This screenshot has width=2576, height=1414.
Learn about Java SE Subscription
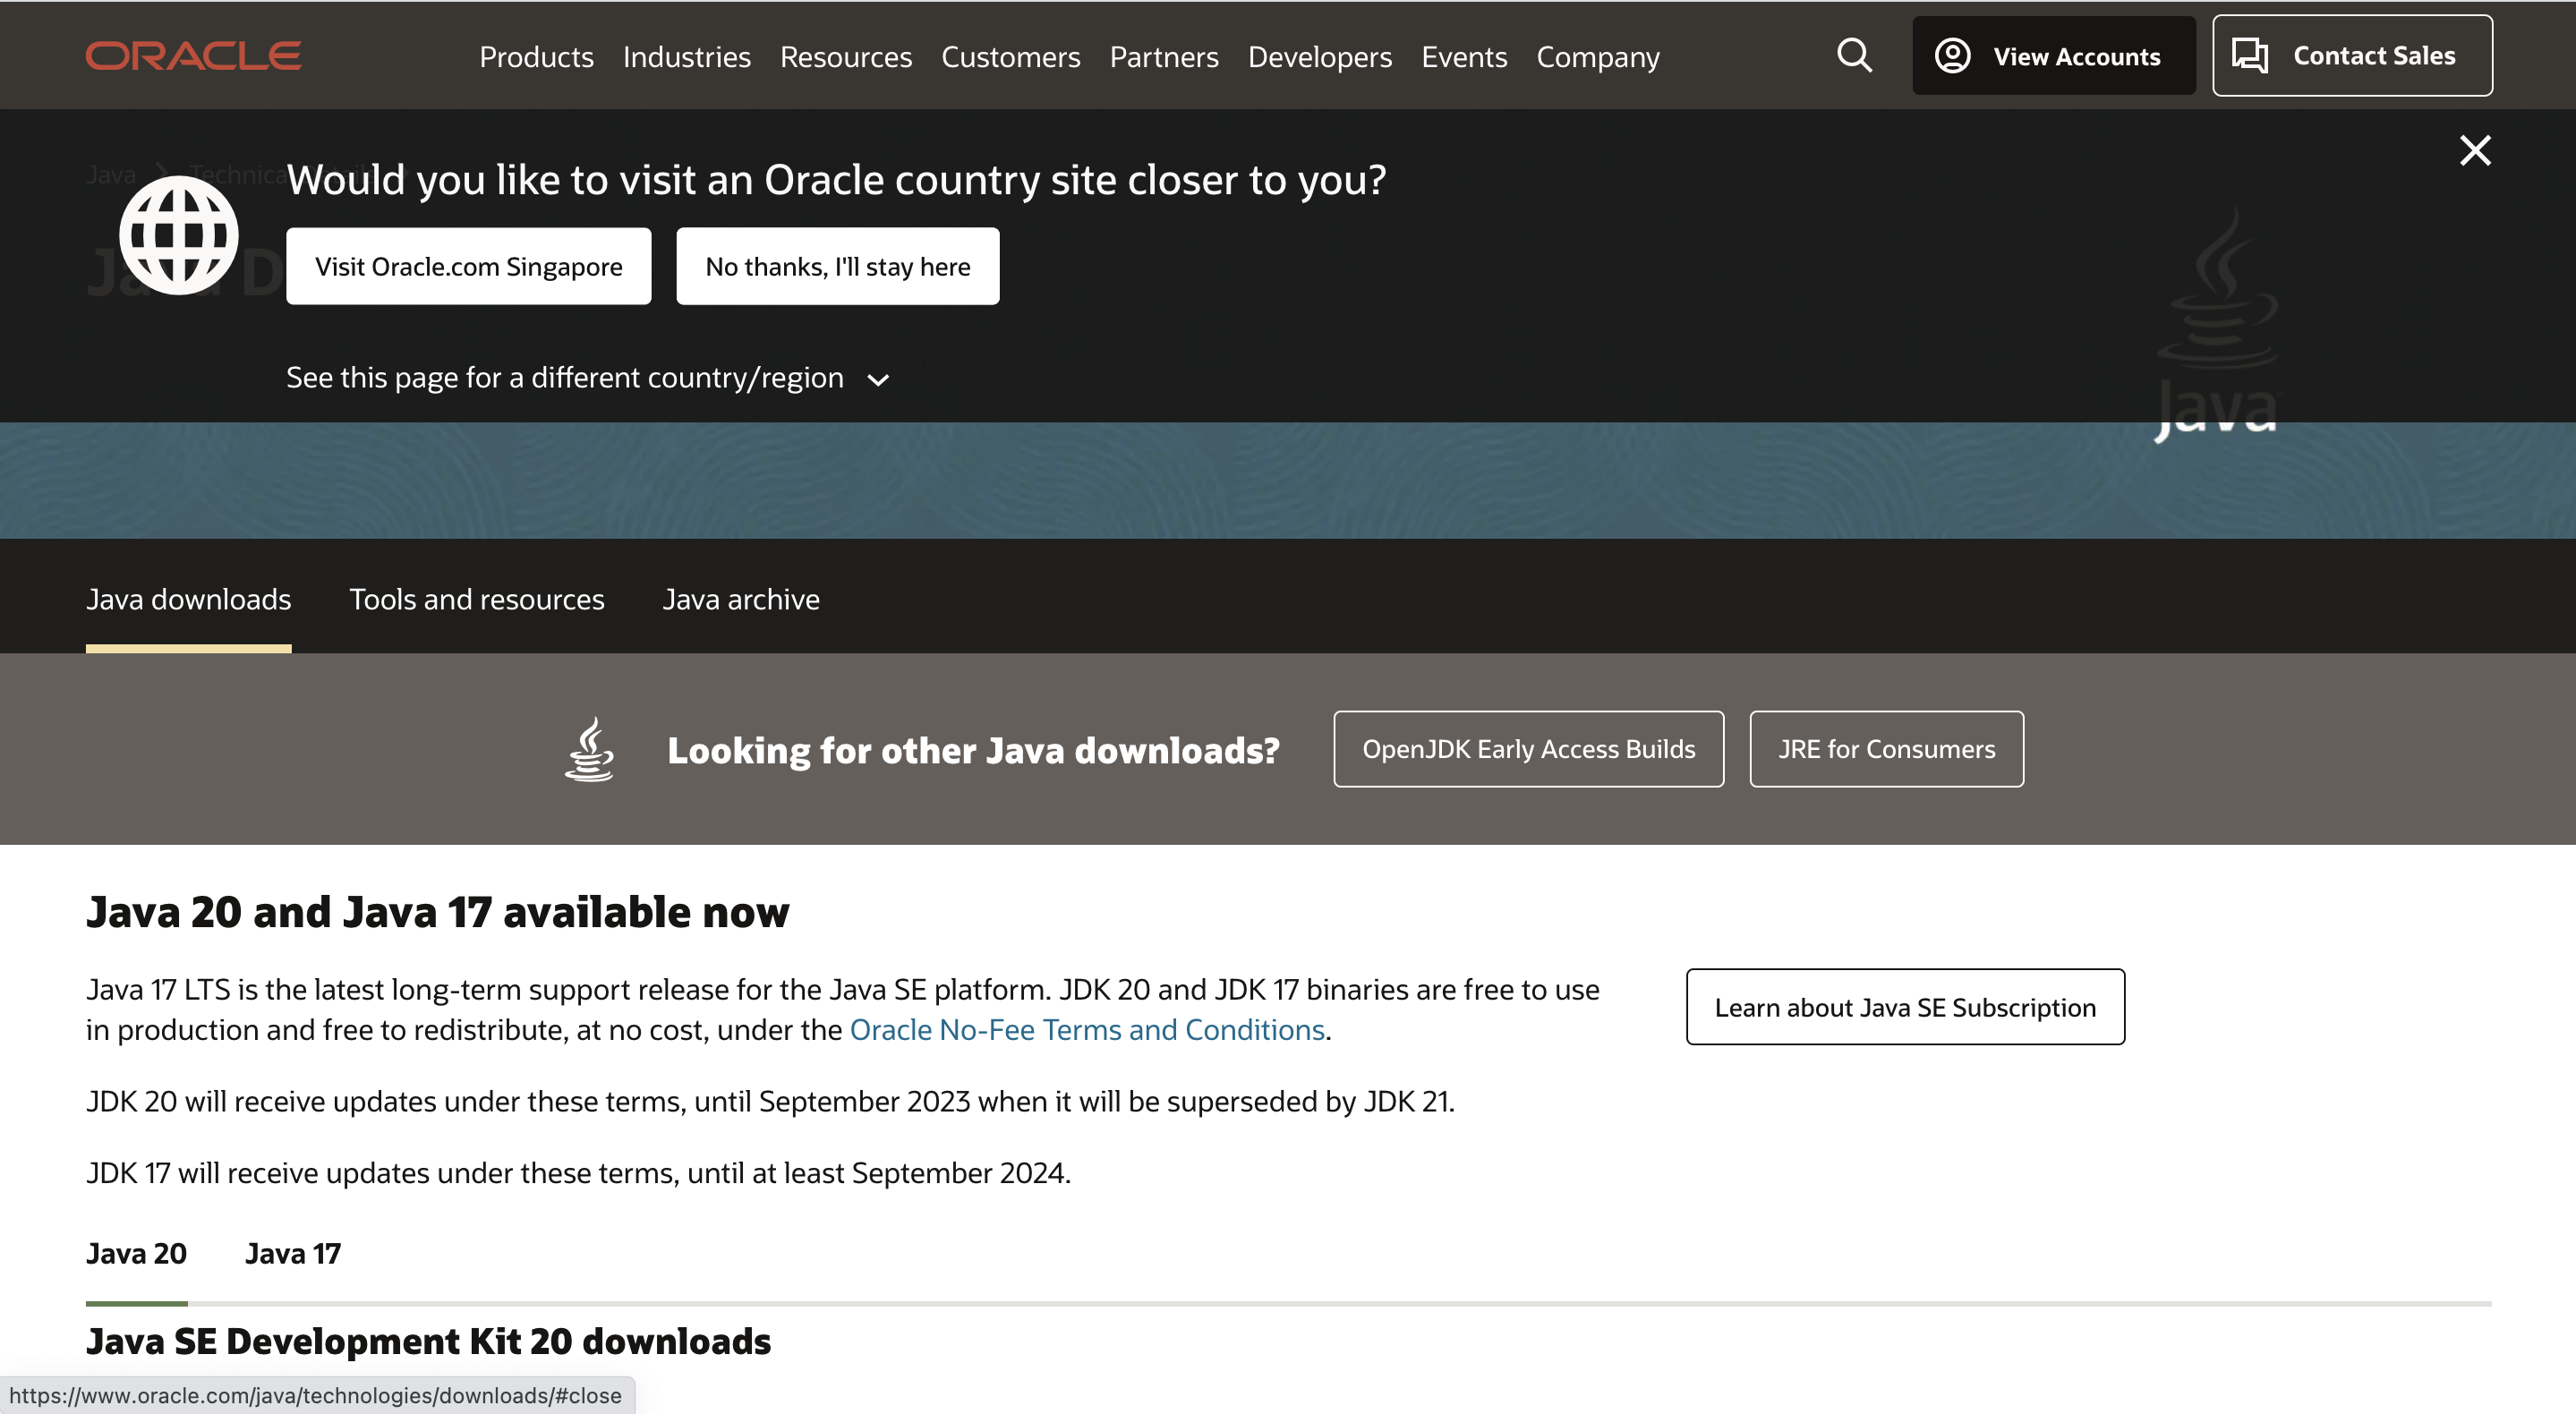coord(1905,1006)
